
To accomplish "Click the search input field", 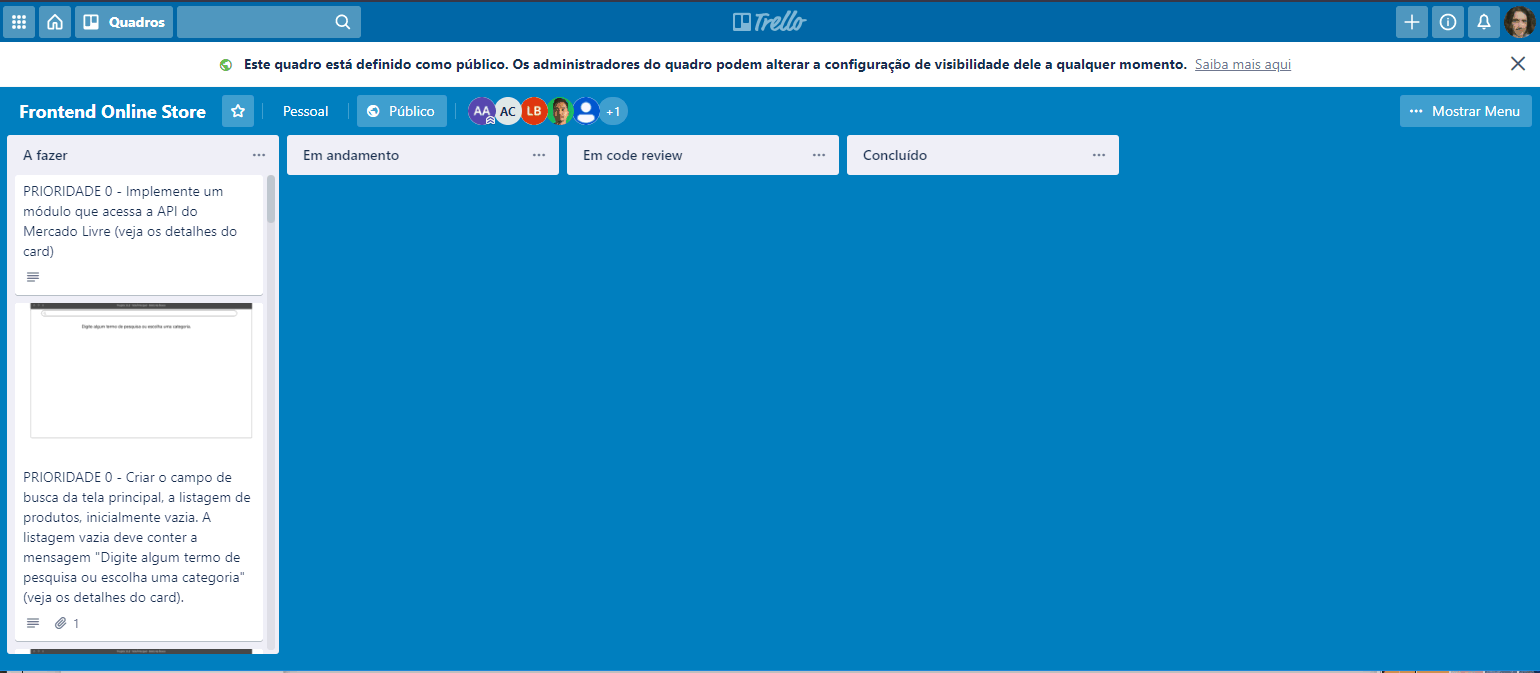I will pyautogui.click(x=269, y=22).
